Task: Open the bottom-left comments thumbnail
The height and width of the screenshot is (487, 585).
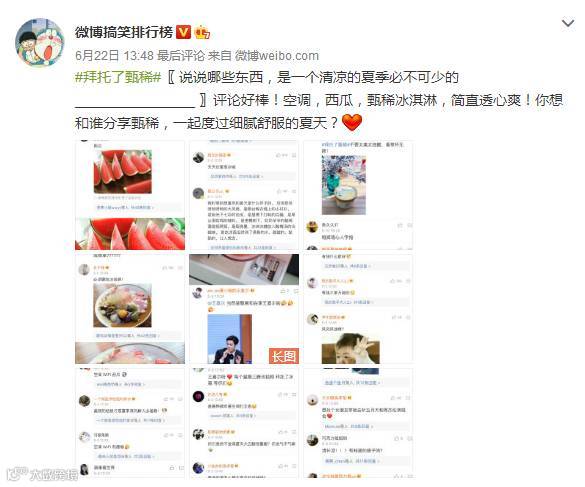Action: 130,423
